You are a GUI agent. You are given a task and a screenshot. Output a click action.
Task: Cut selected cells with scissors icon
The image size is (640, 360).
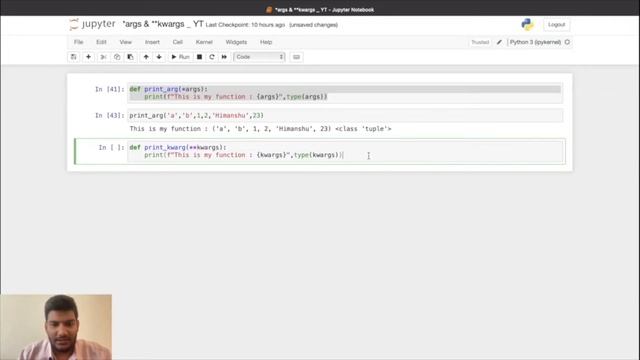coord(103,57)
